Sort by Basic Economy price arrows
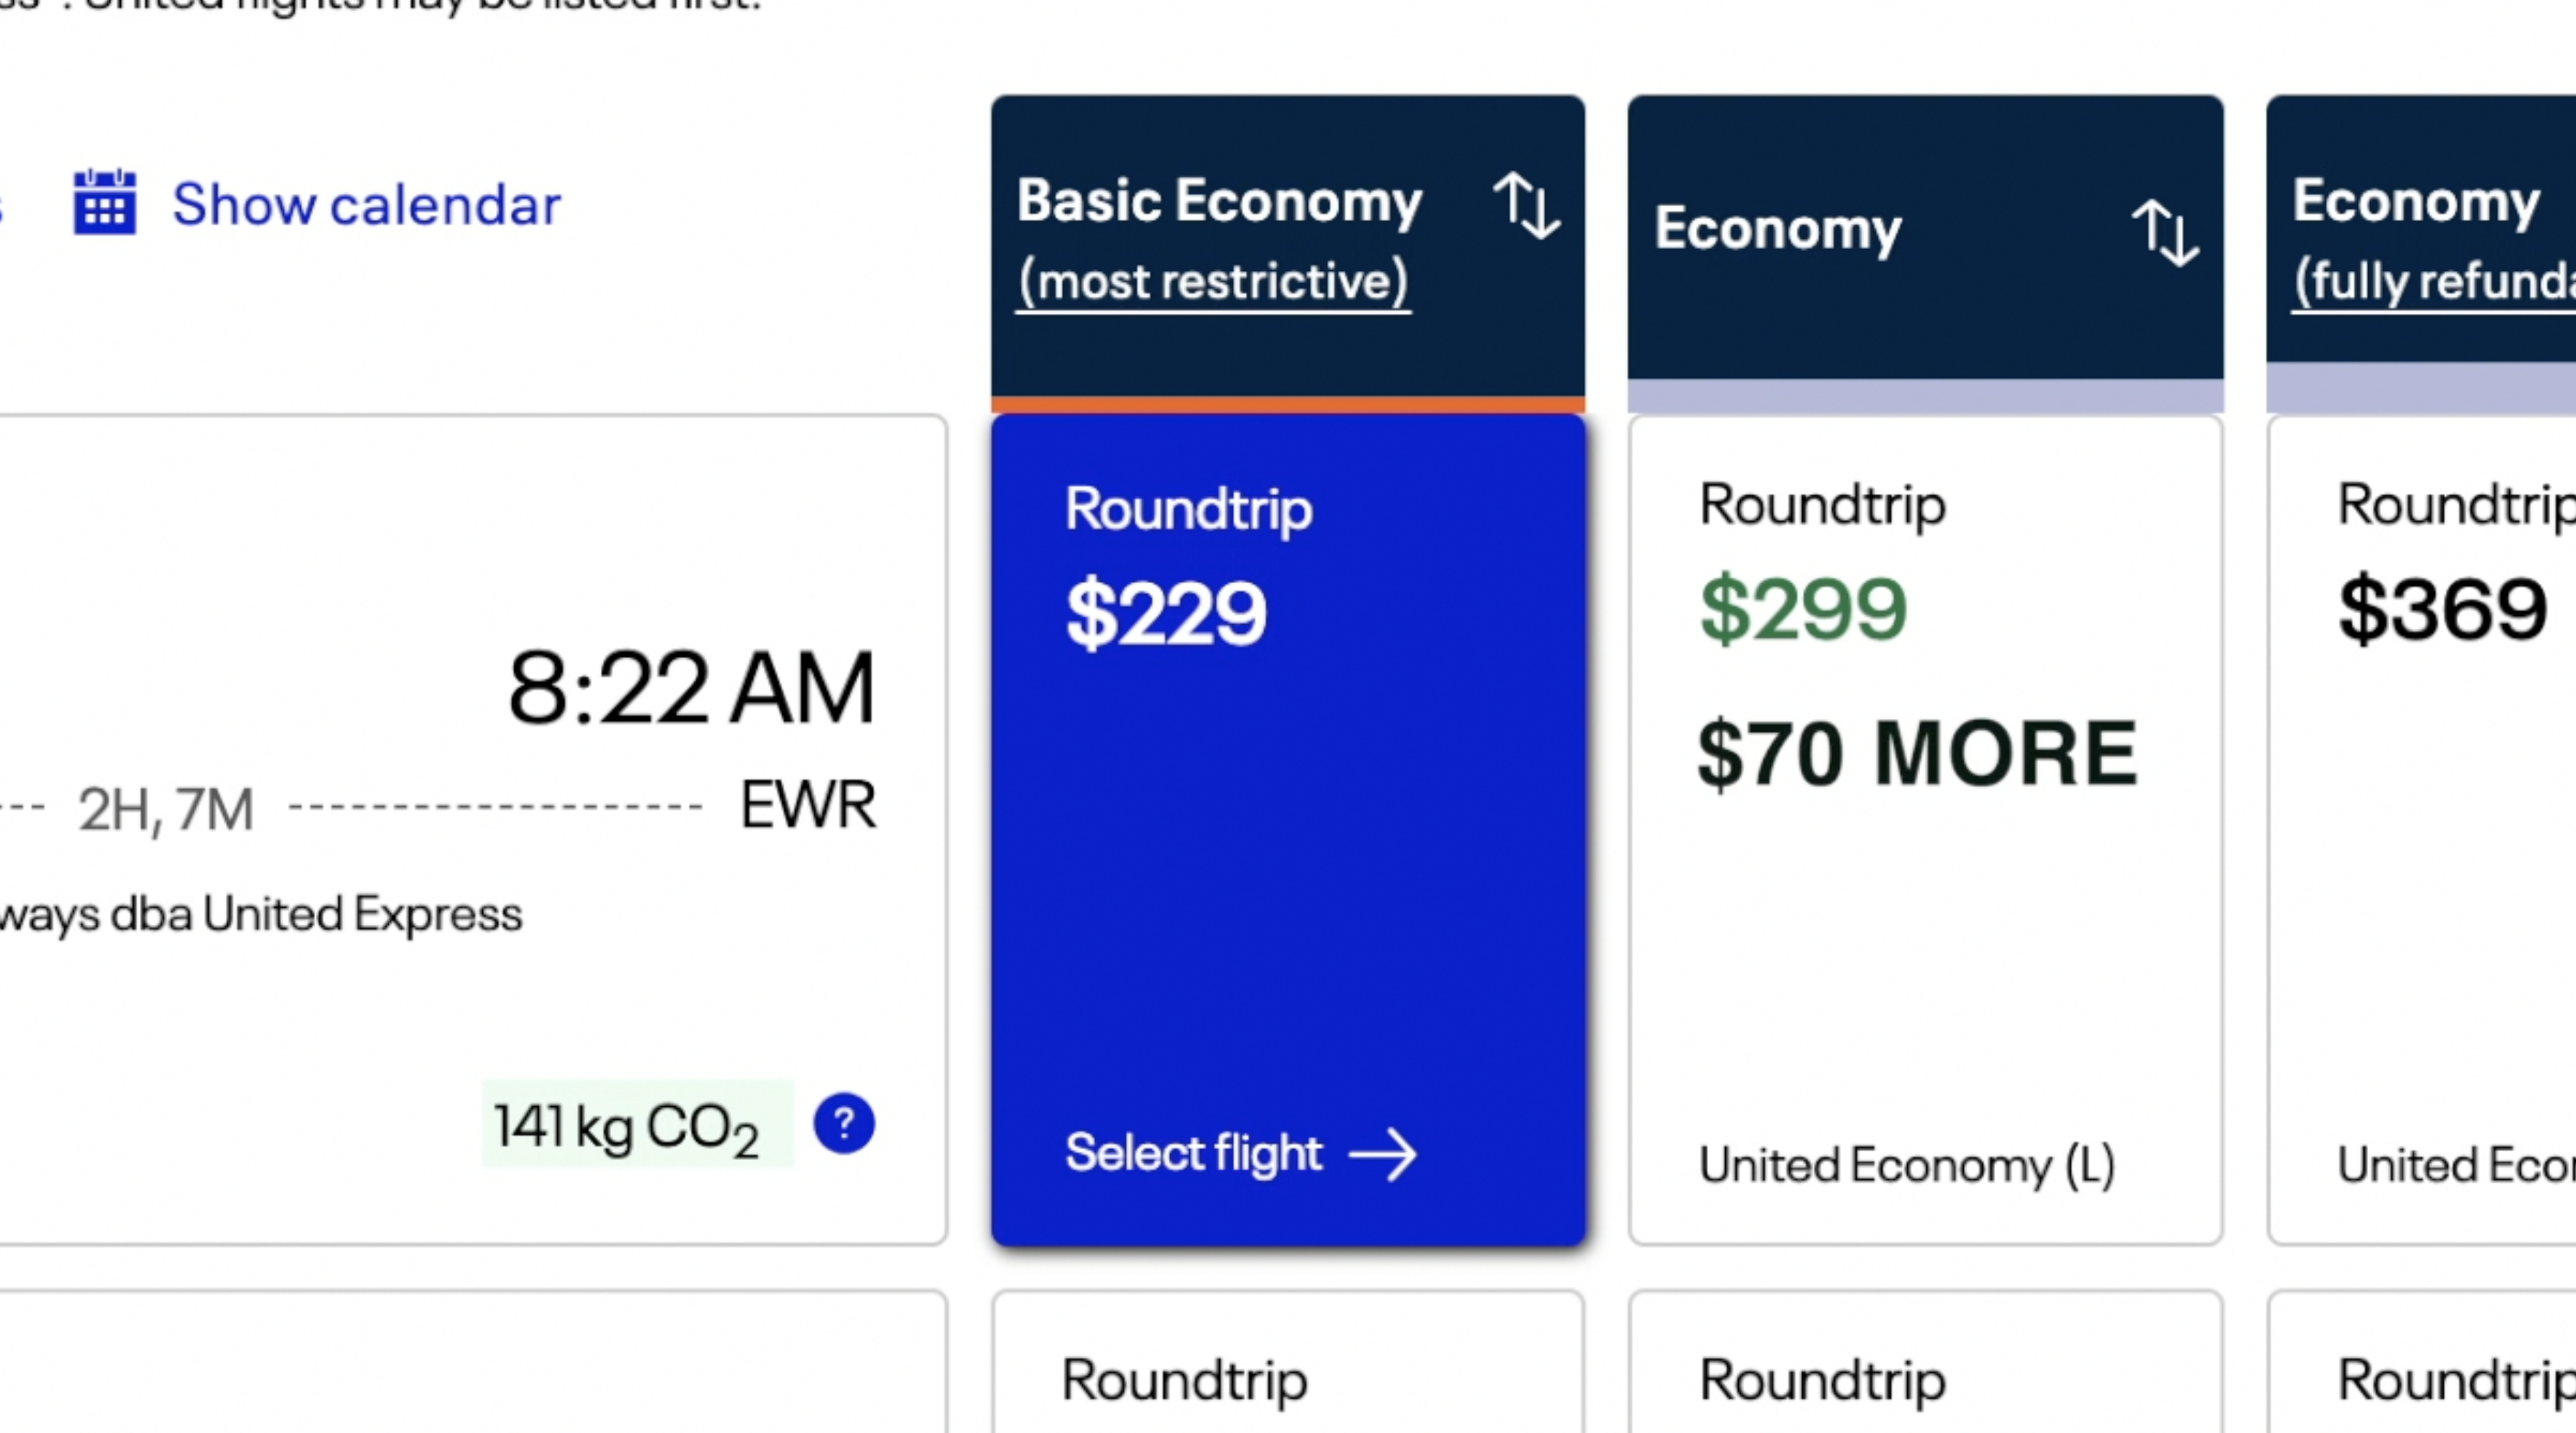The image size is (2576, 1433). [x=1526, y=206]
